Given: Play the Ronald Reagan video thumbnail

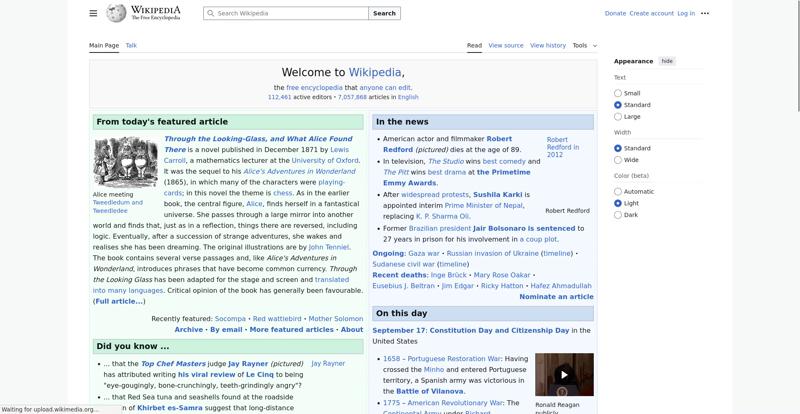Looking at the screenshot, I should (564, 375).
